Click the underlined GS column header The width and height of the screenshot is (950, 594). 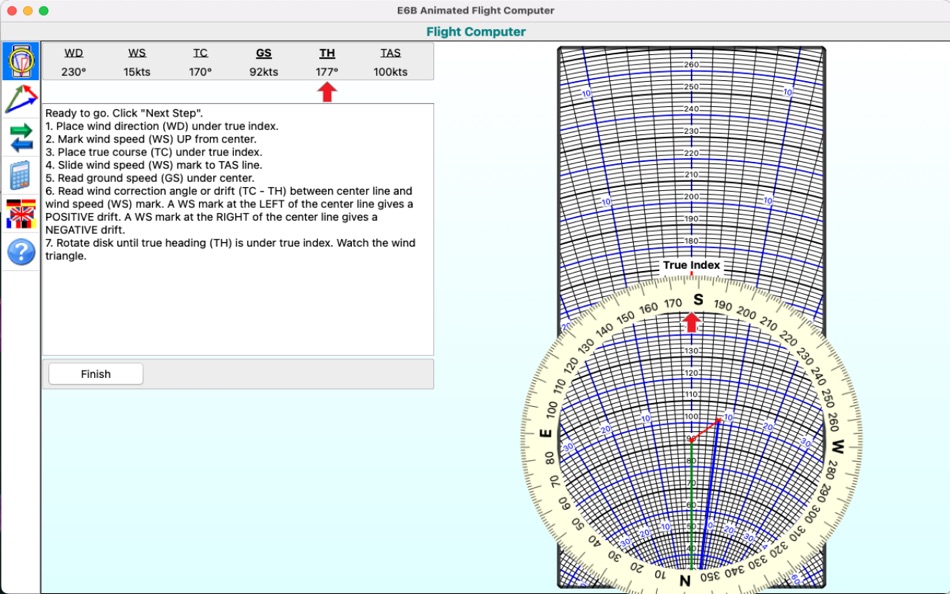(263, 52)
